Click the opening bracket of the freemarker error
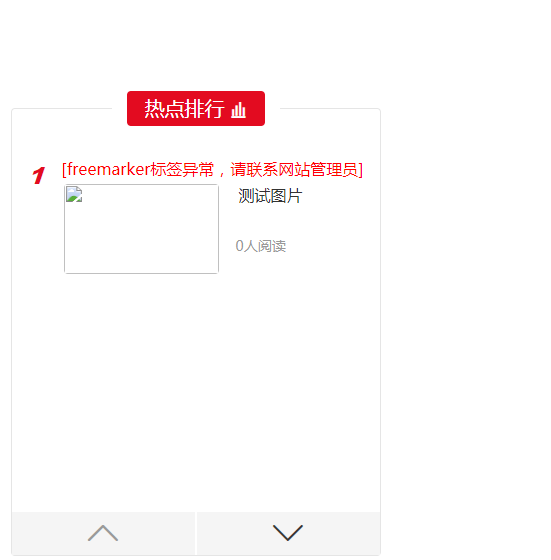Image resolution: width=551 pixels, height=560 pixels. pyautogui.click(x=64, y=169)
